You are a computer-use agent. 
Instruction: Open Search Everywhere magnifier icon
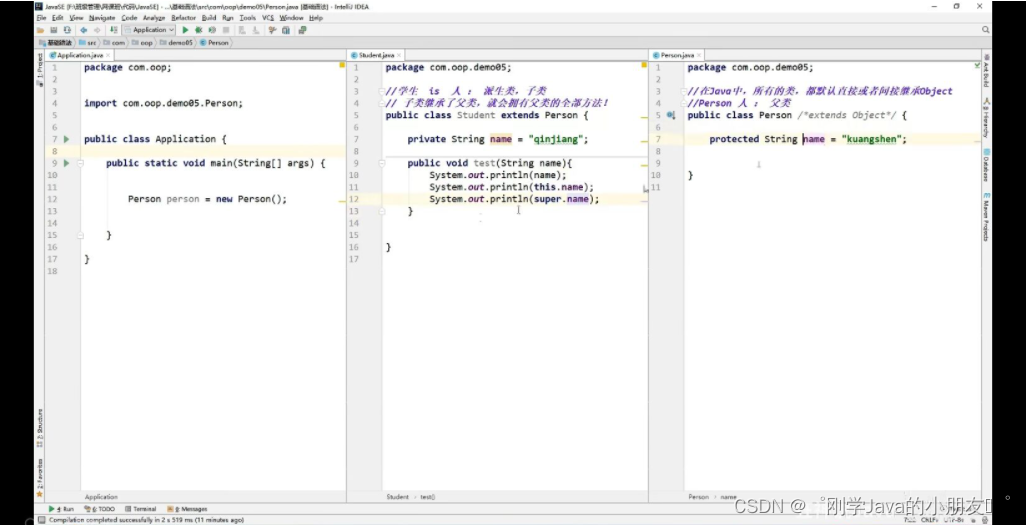tap(985, 30)
